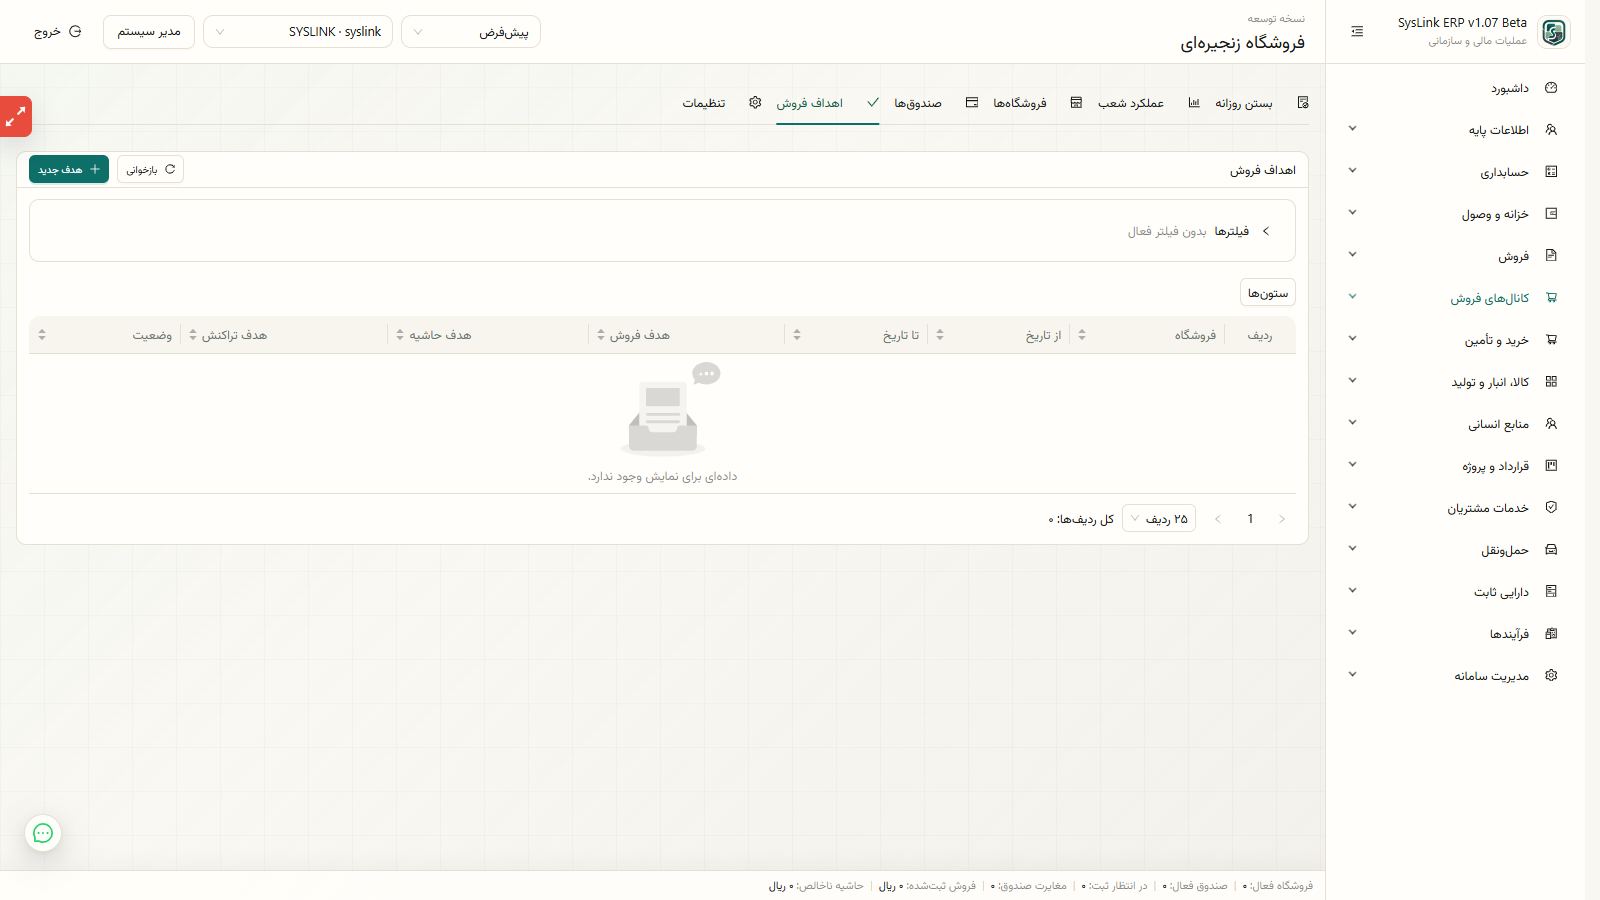Click the red fullscreen expand icon
The height and width of the screenshot is (900, 1600).
pyautogui.click(x=16, y=117)
